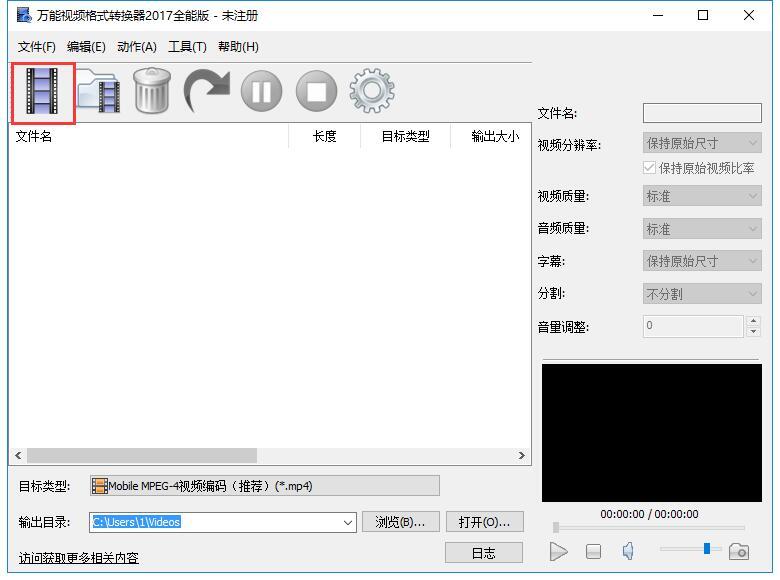This screenshot has height=580, width=780.
Task: Click the 目标类型 column header
Action: point(405,136)
